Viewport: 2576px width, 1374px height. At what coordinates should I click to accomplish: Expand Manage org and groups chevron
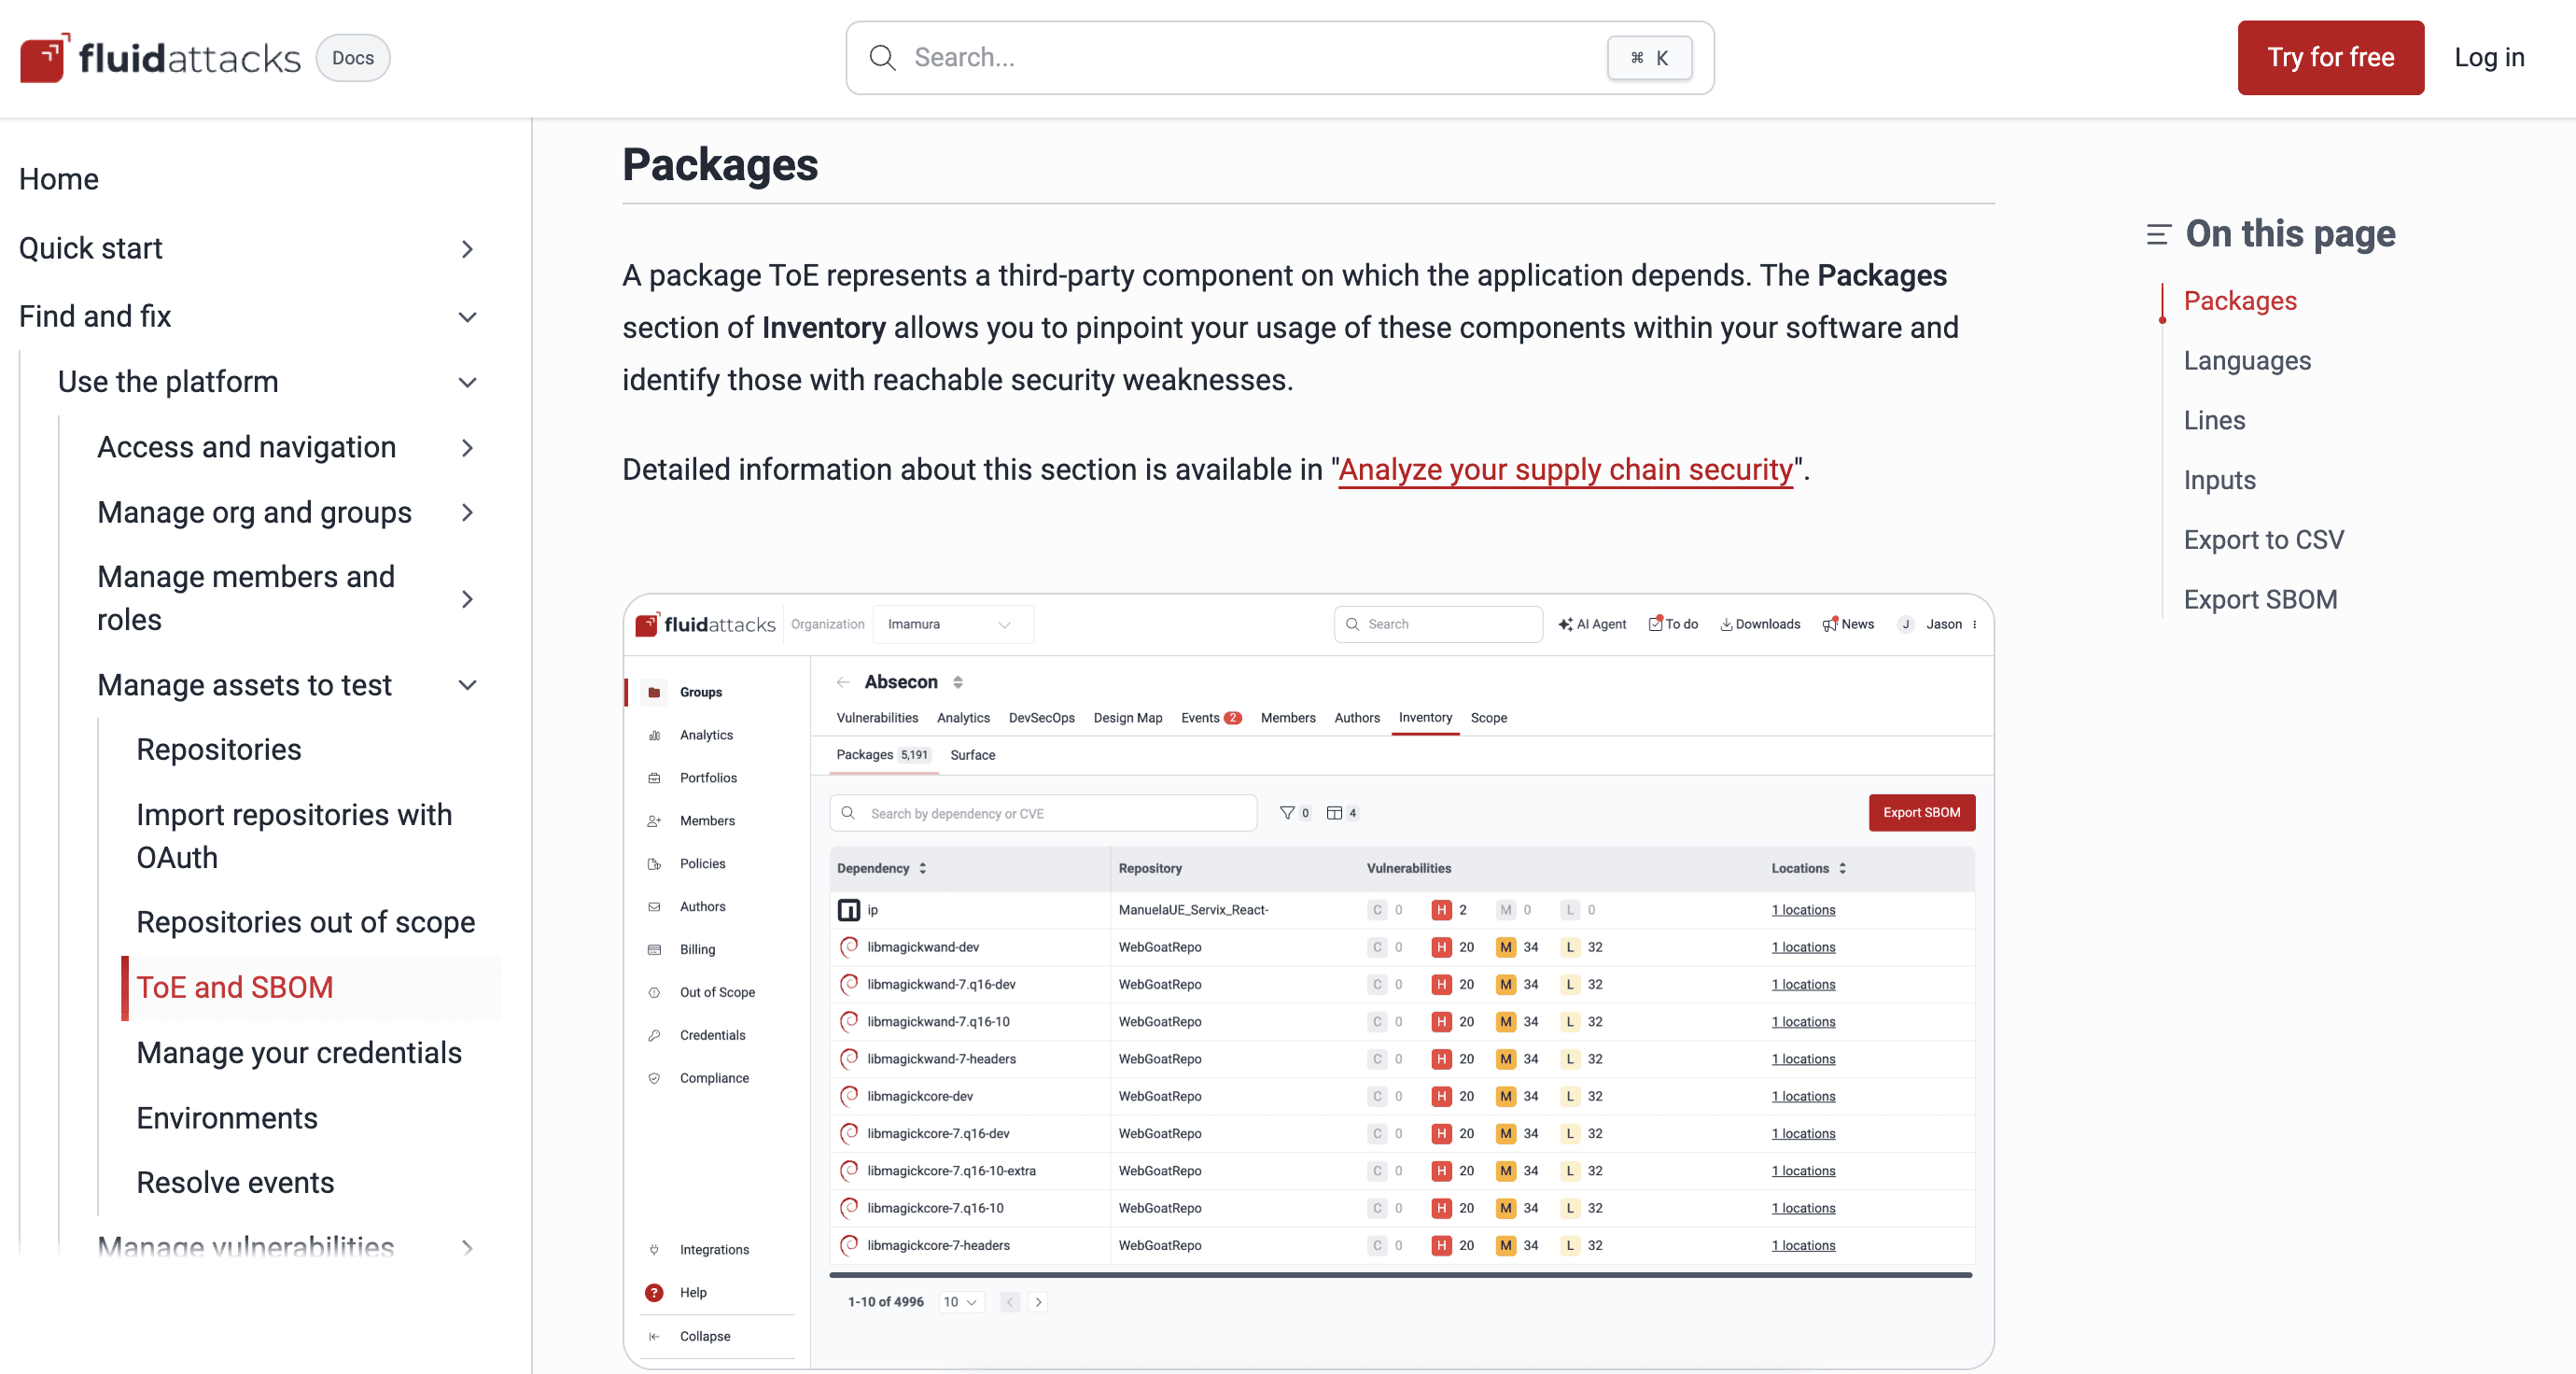[x=467, y=513]
